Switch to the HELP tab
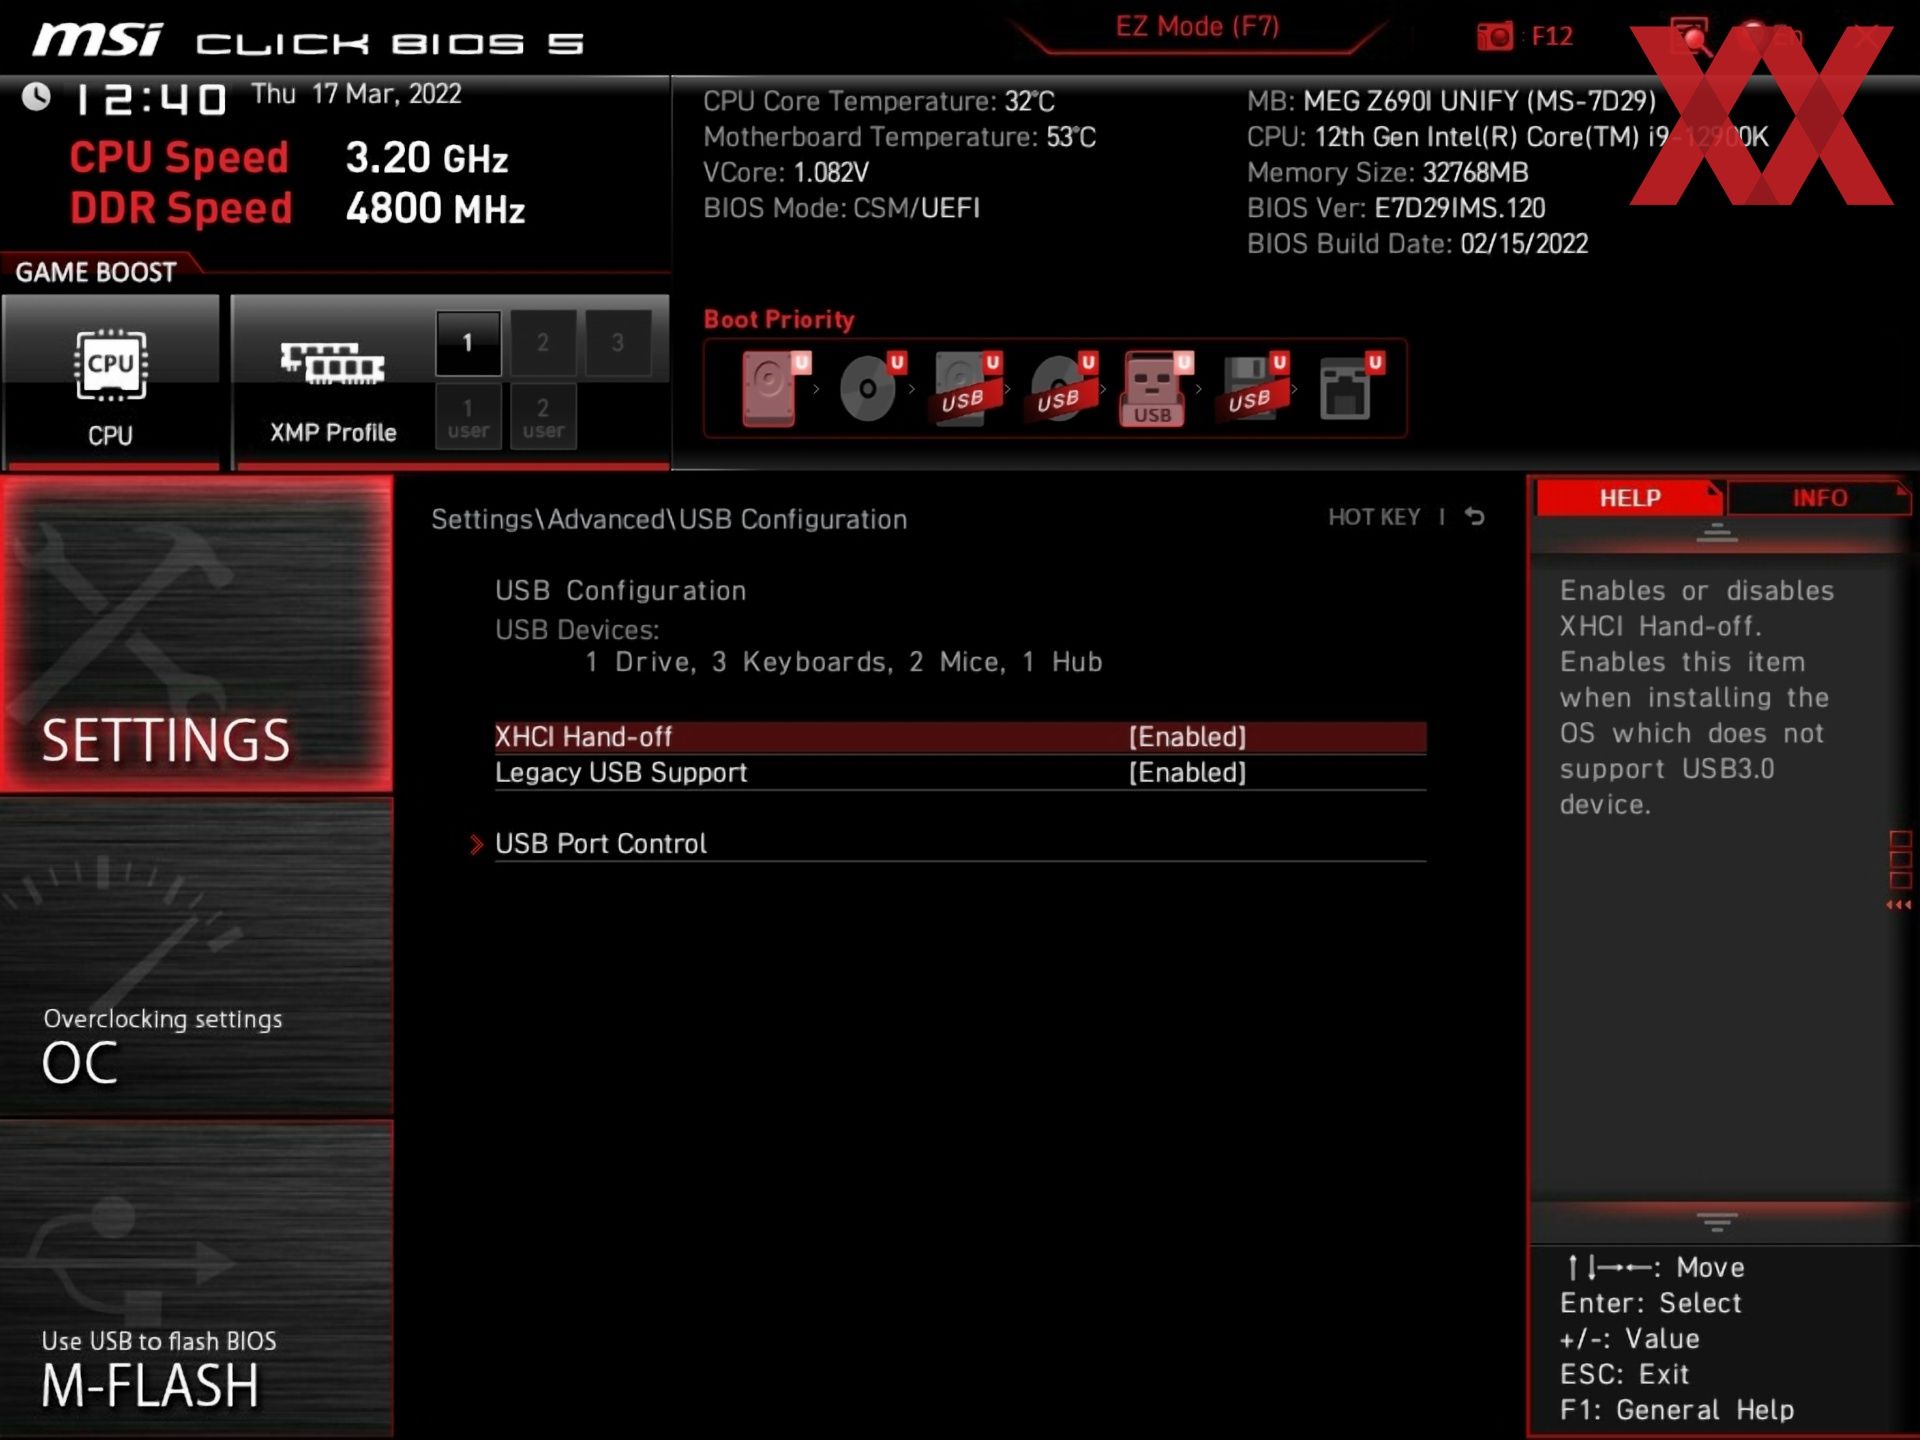 point(1629,498)
